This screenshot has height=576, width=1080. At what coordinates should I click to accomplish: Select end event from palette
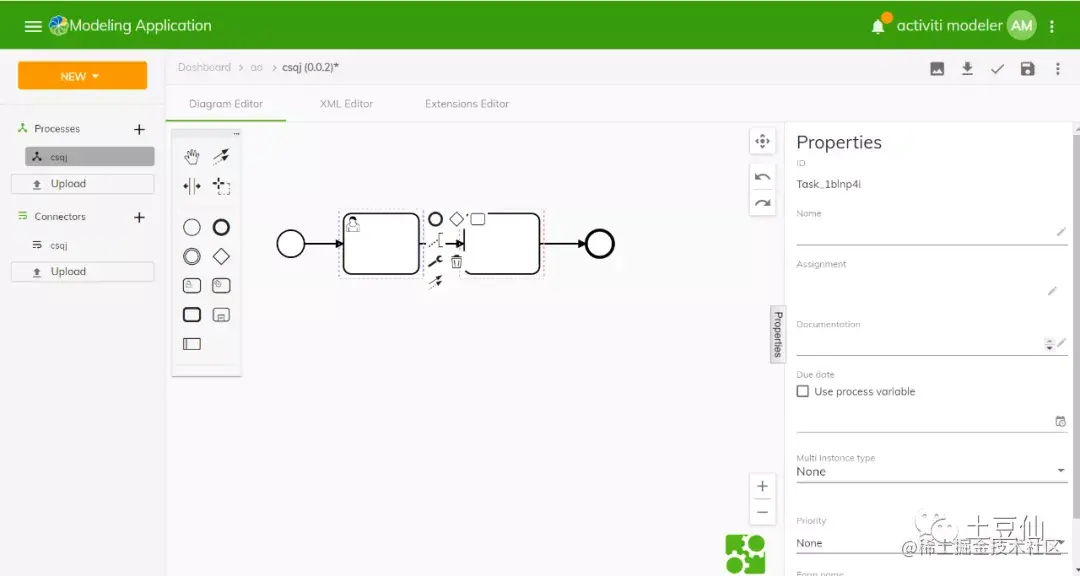(221, 227)
